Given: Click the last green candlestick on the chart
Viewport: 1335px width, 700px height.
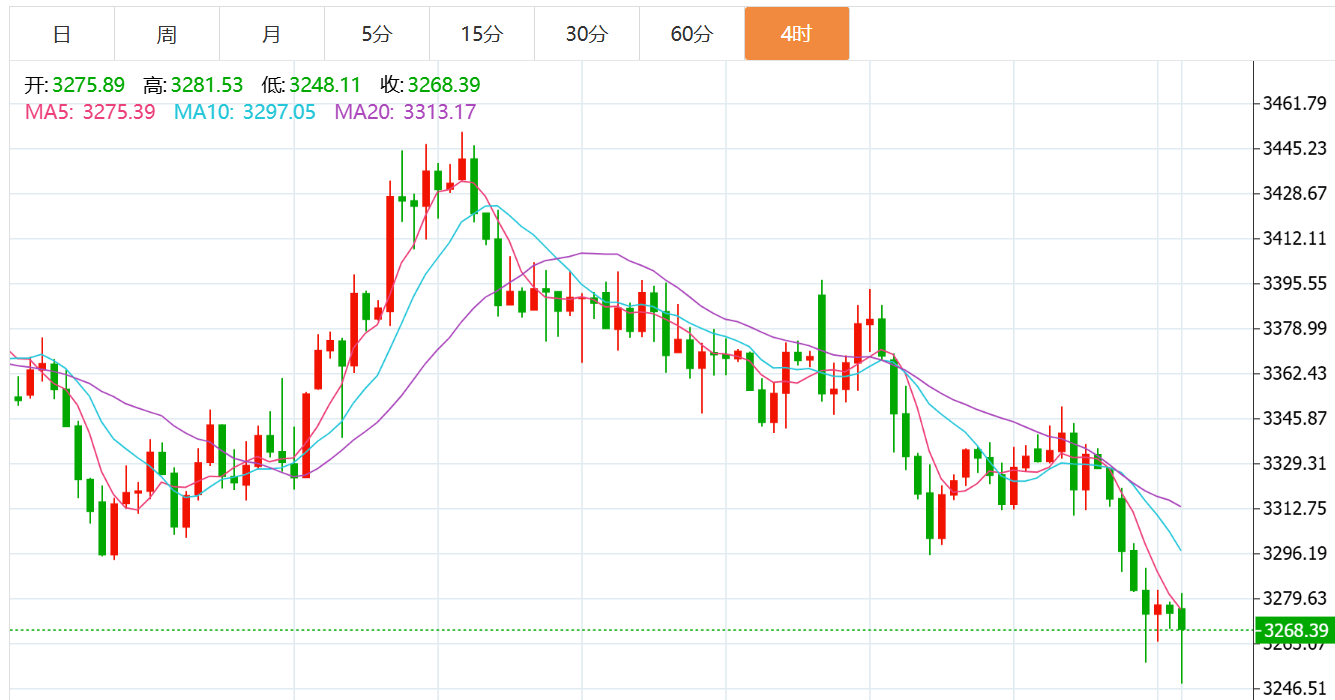Looking at the screenshot, I should (1182, 619).
